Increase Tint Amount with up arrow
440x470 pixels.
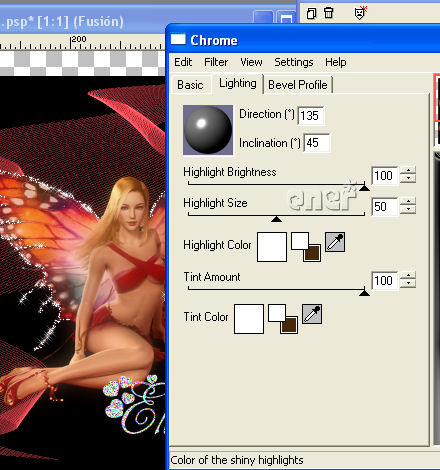pos(408,275)
